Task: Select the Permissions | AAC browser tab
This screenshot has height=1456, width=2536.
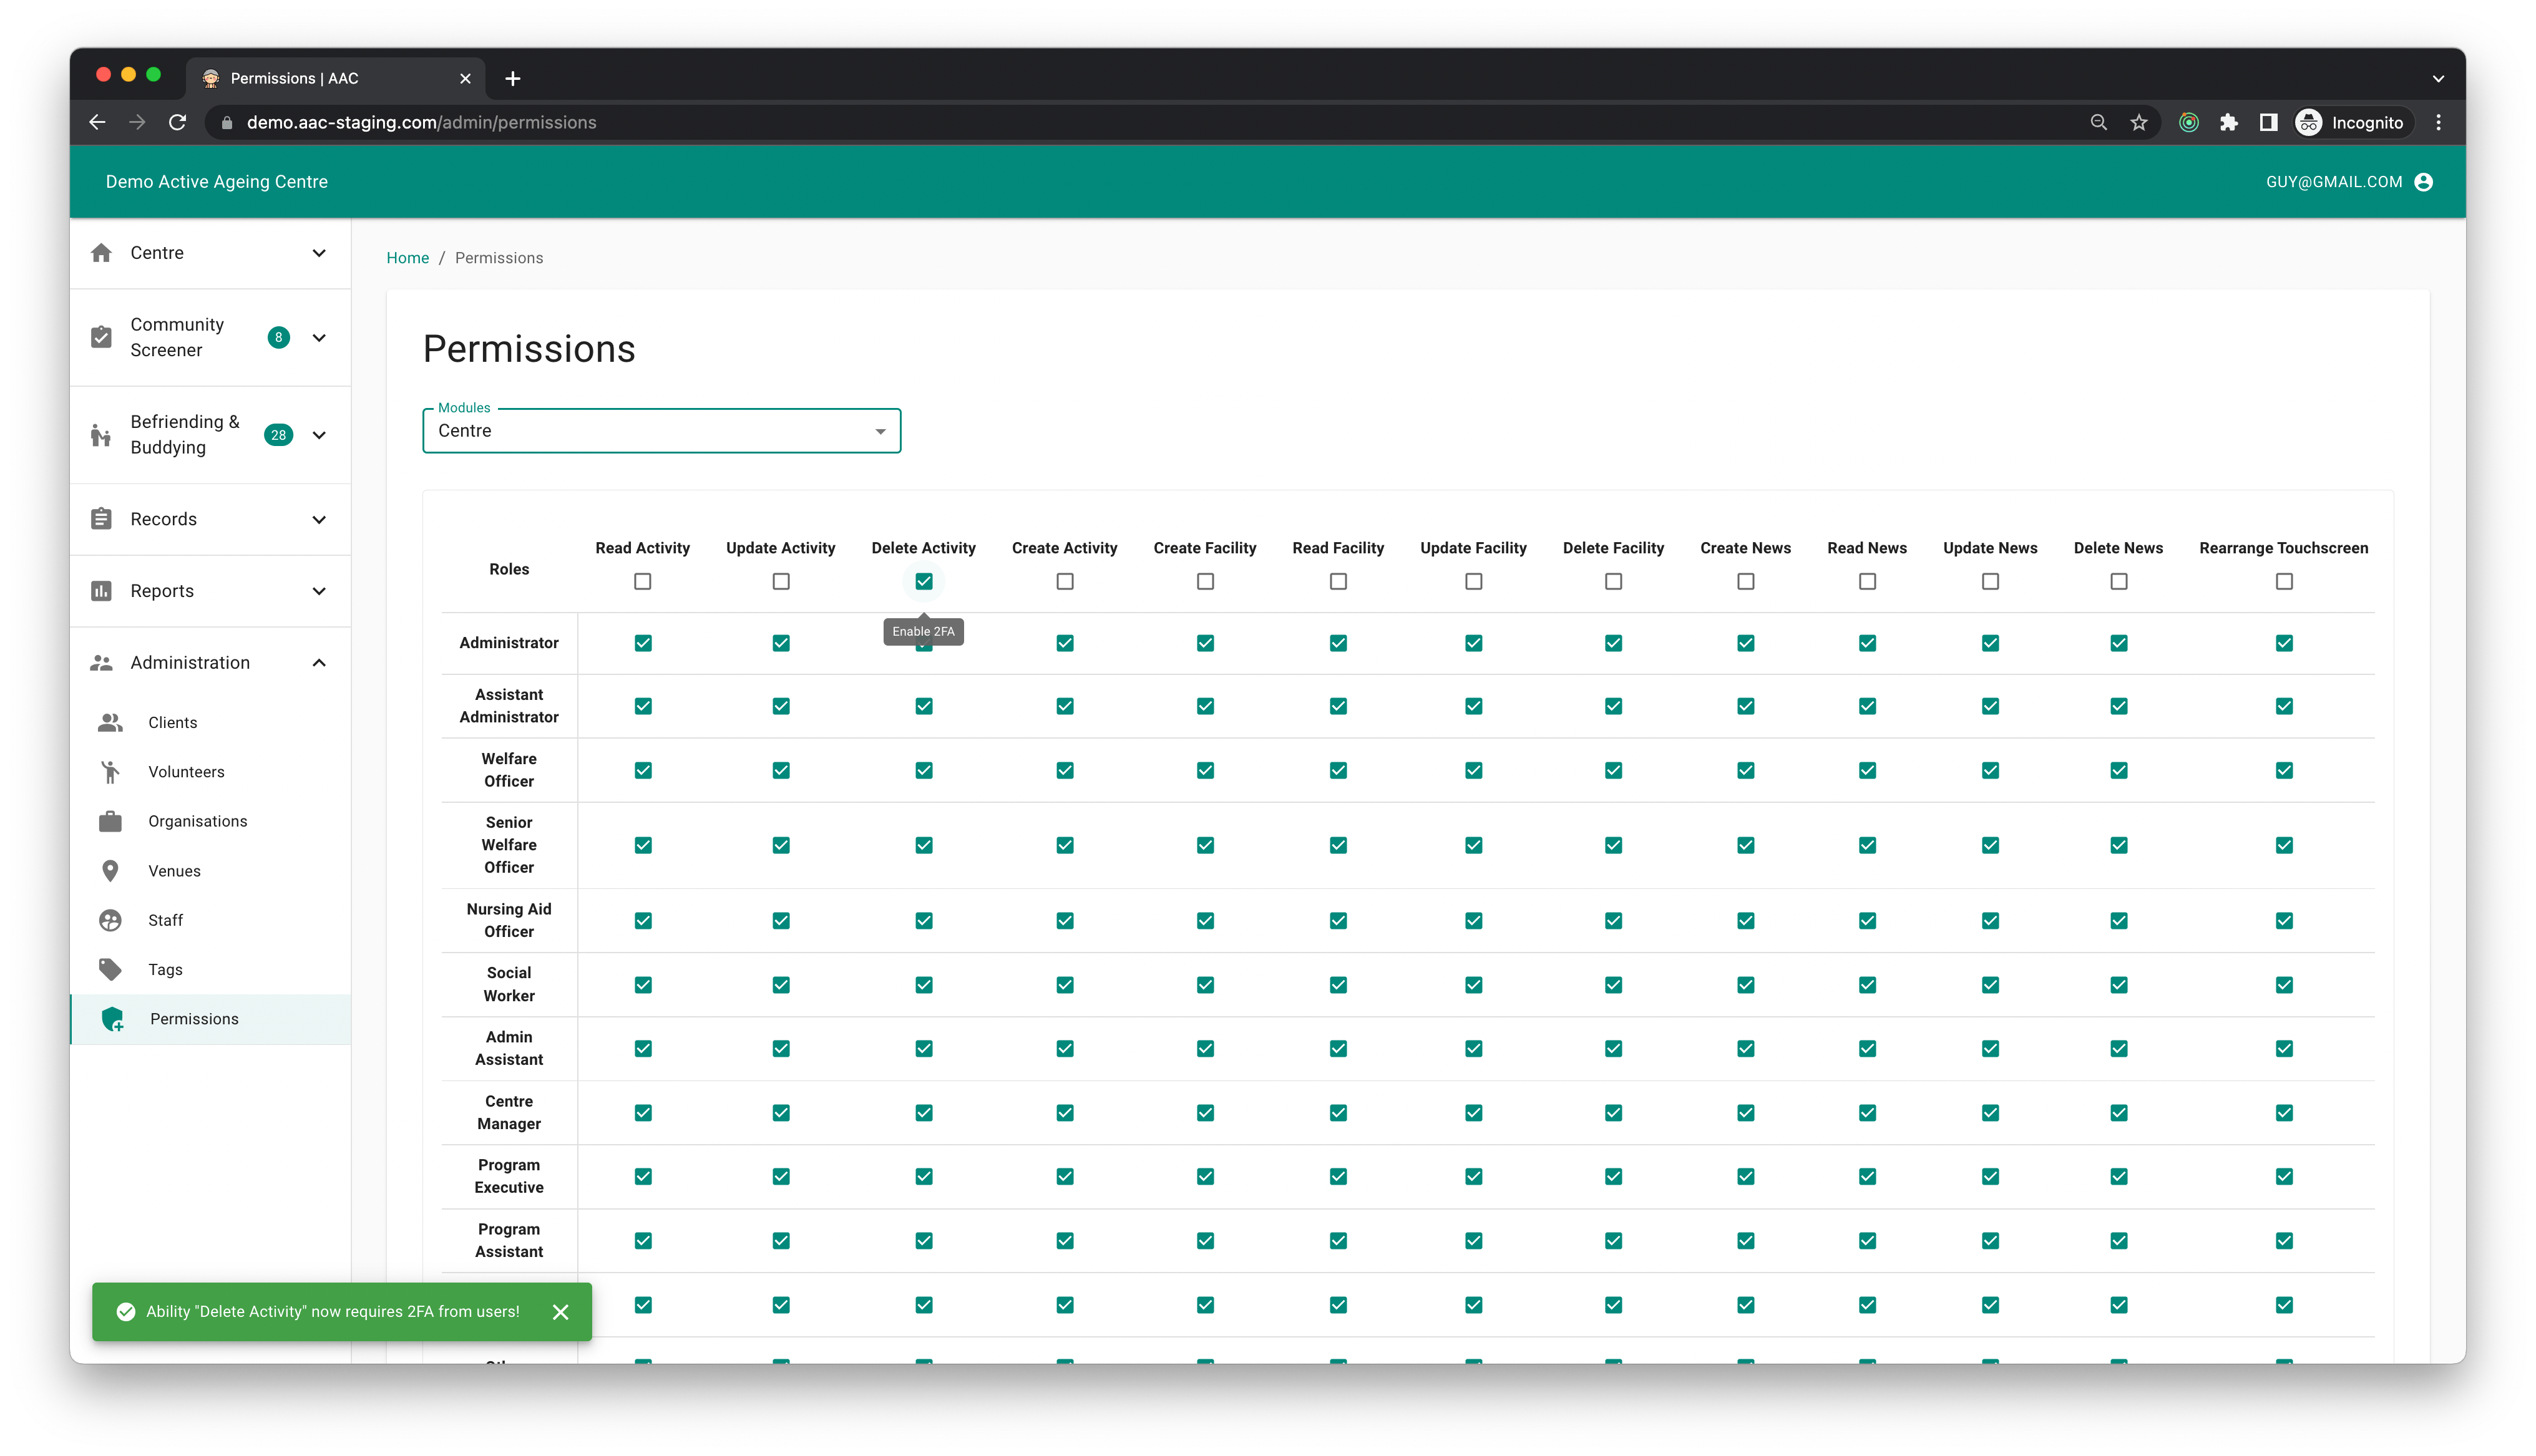Action: 335,78
